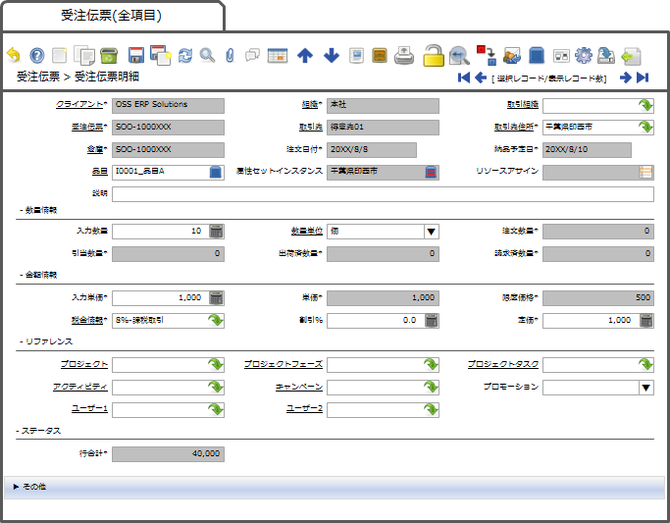This screenshot has height=523, width=670.
Task: Go to next record blue right arrow
Action: click(x=626, y=78)
